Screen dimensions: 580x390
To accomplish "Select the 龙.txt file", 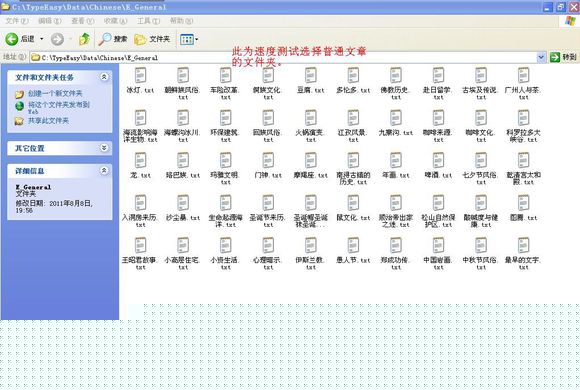I will (140, 165).
